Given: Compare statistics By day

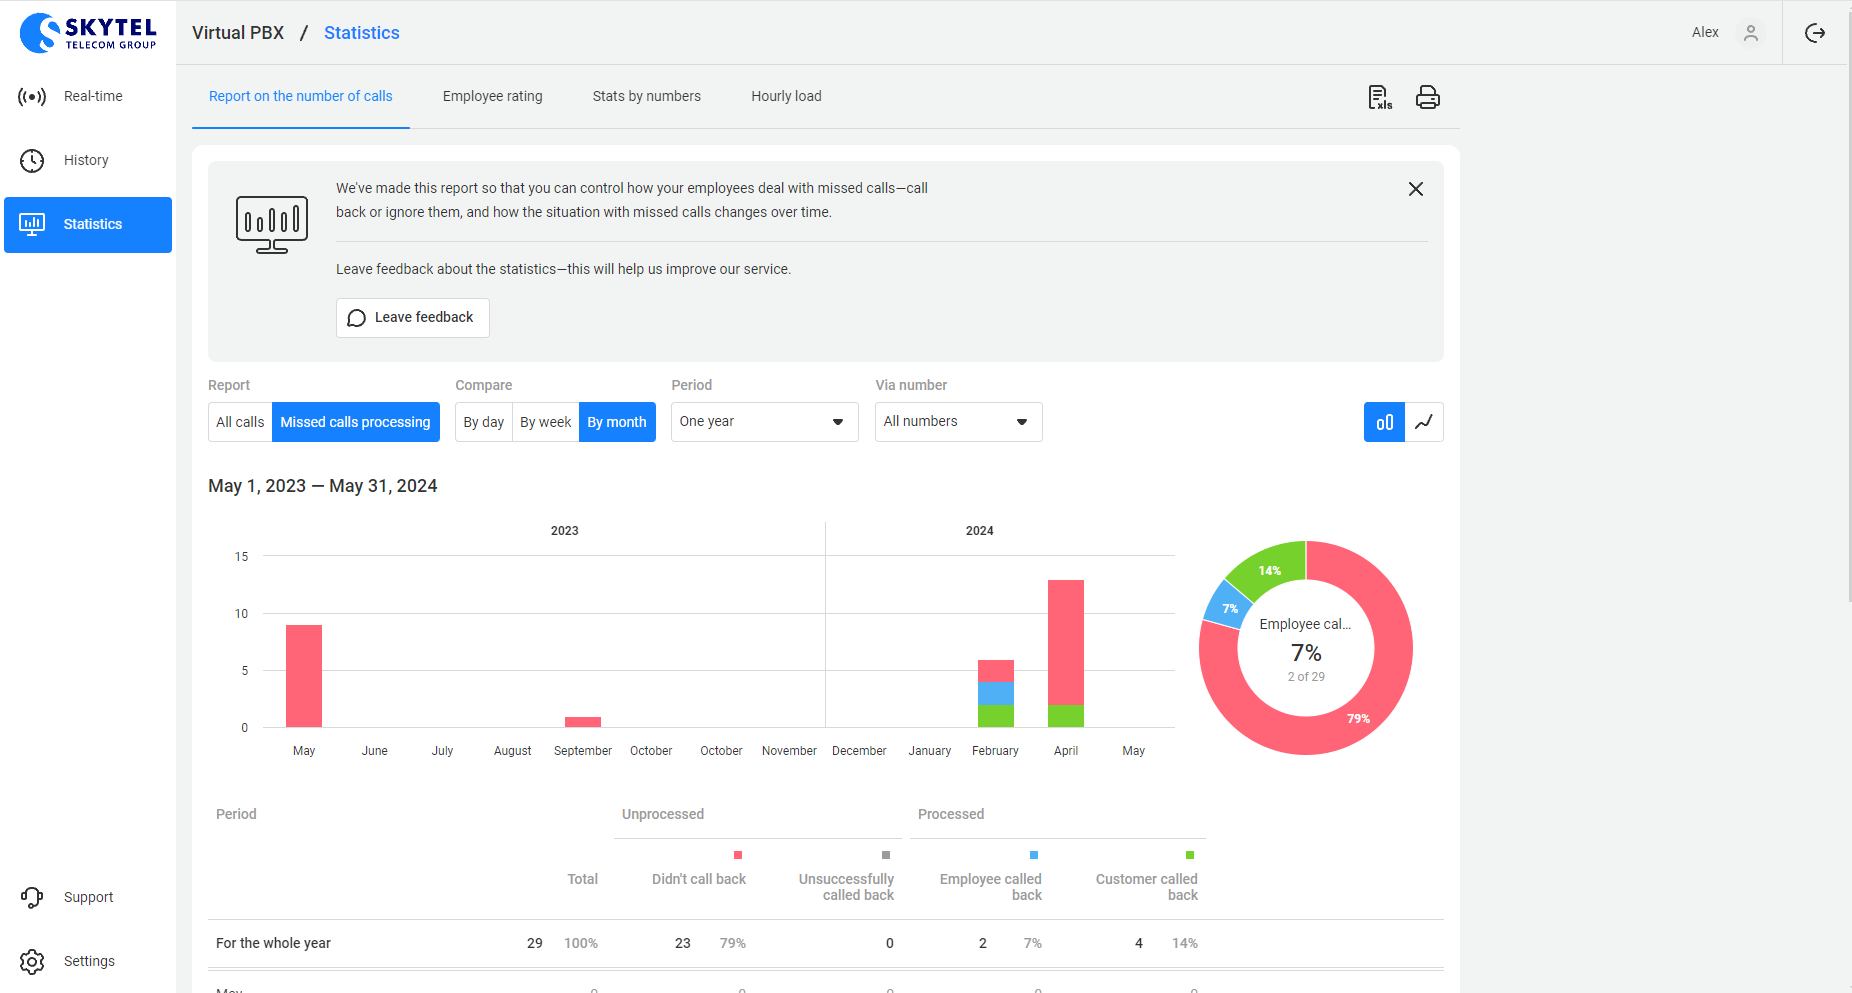Looking at the screenshot, I should pos(483,422).
